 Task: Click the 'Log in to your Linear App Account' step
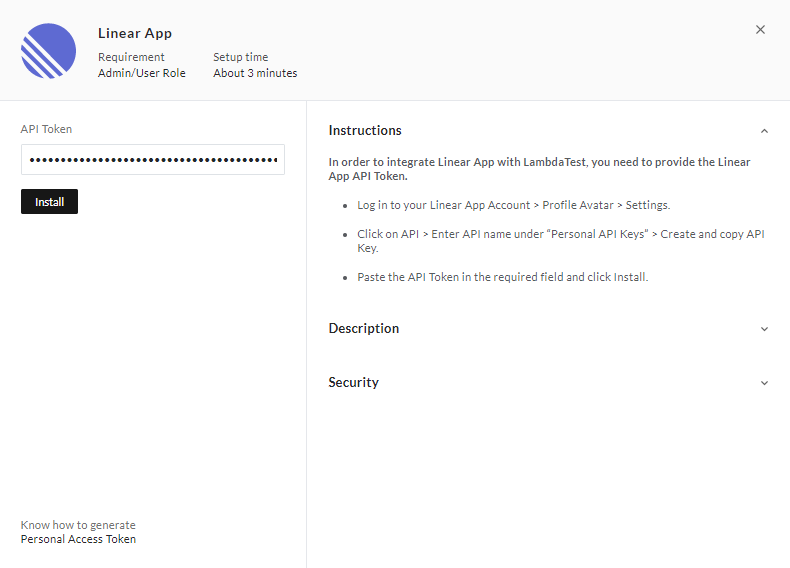coord(513,205)
